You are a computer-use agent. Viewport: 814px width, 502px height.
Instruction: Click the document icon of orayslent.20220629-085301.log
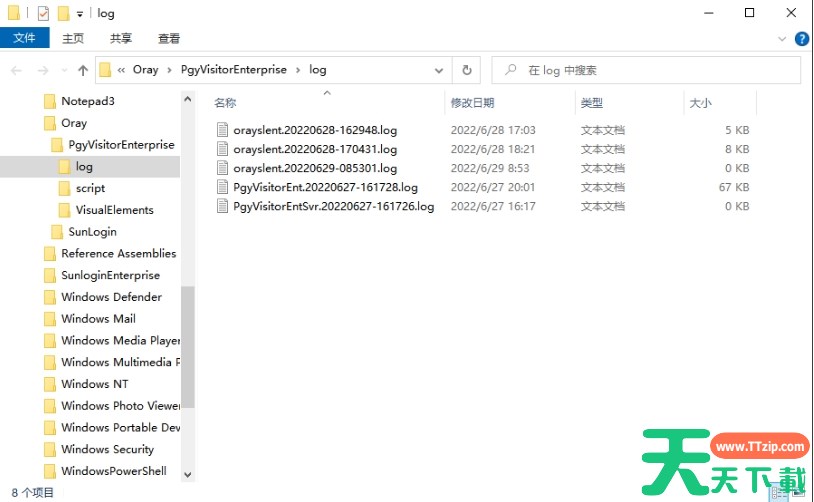coord(223,168)
